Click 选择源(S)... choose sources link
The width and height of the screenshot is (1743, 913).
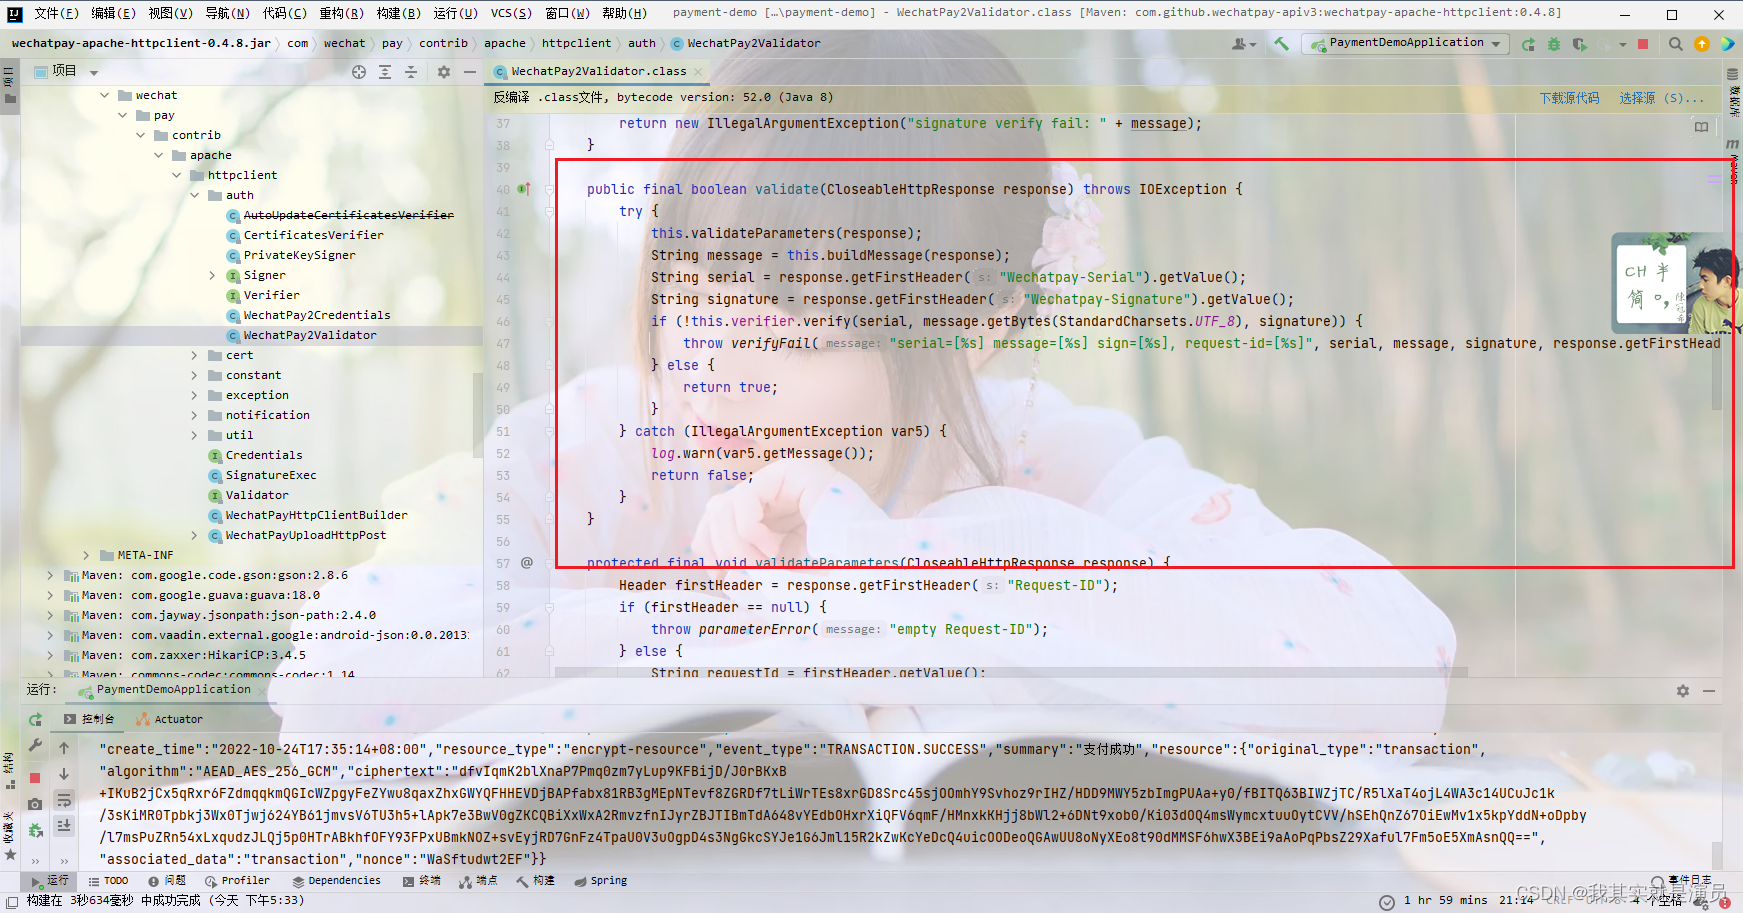(1661, 98)
